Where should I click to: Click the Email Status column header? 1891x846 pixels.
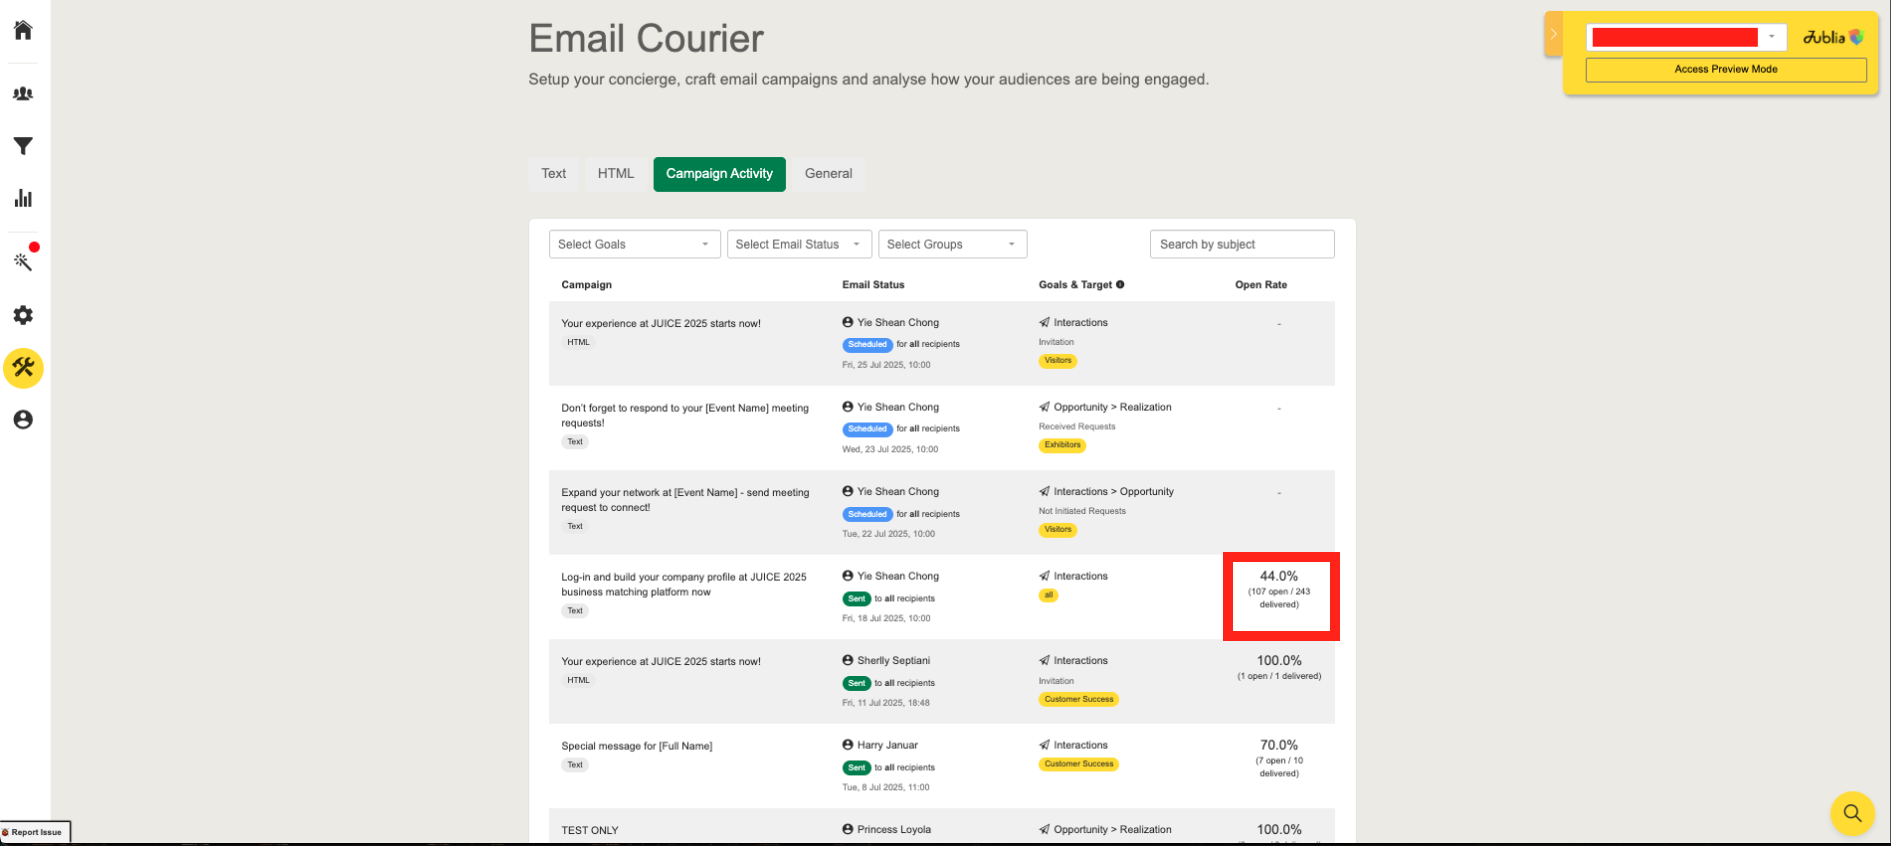873,285
